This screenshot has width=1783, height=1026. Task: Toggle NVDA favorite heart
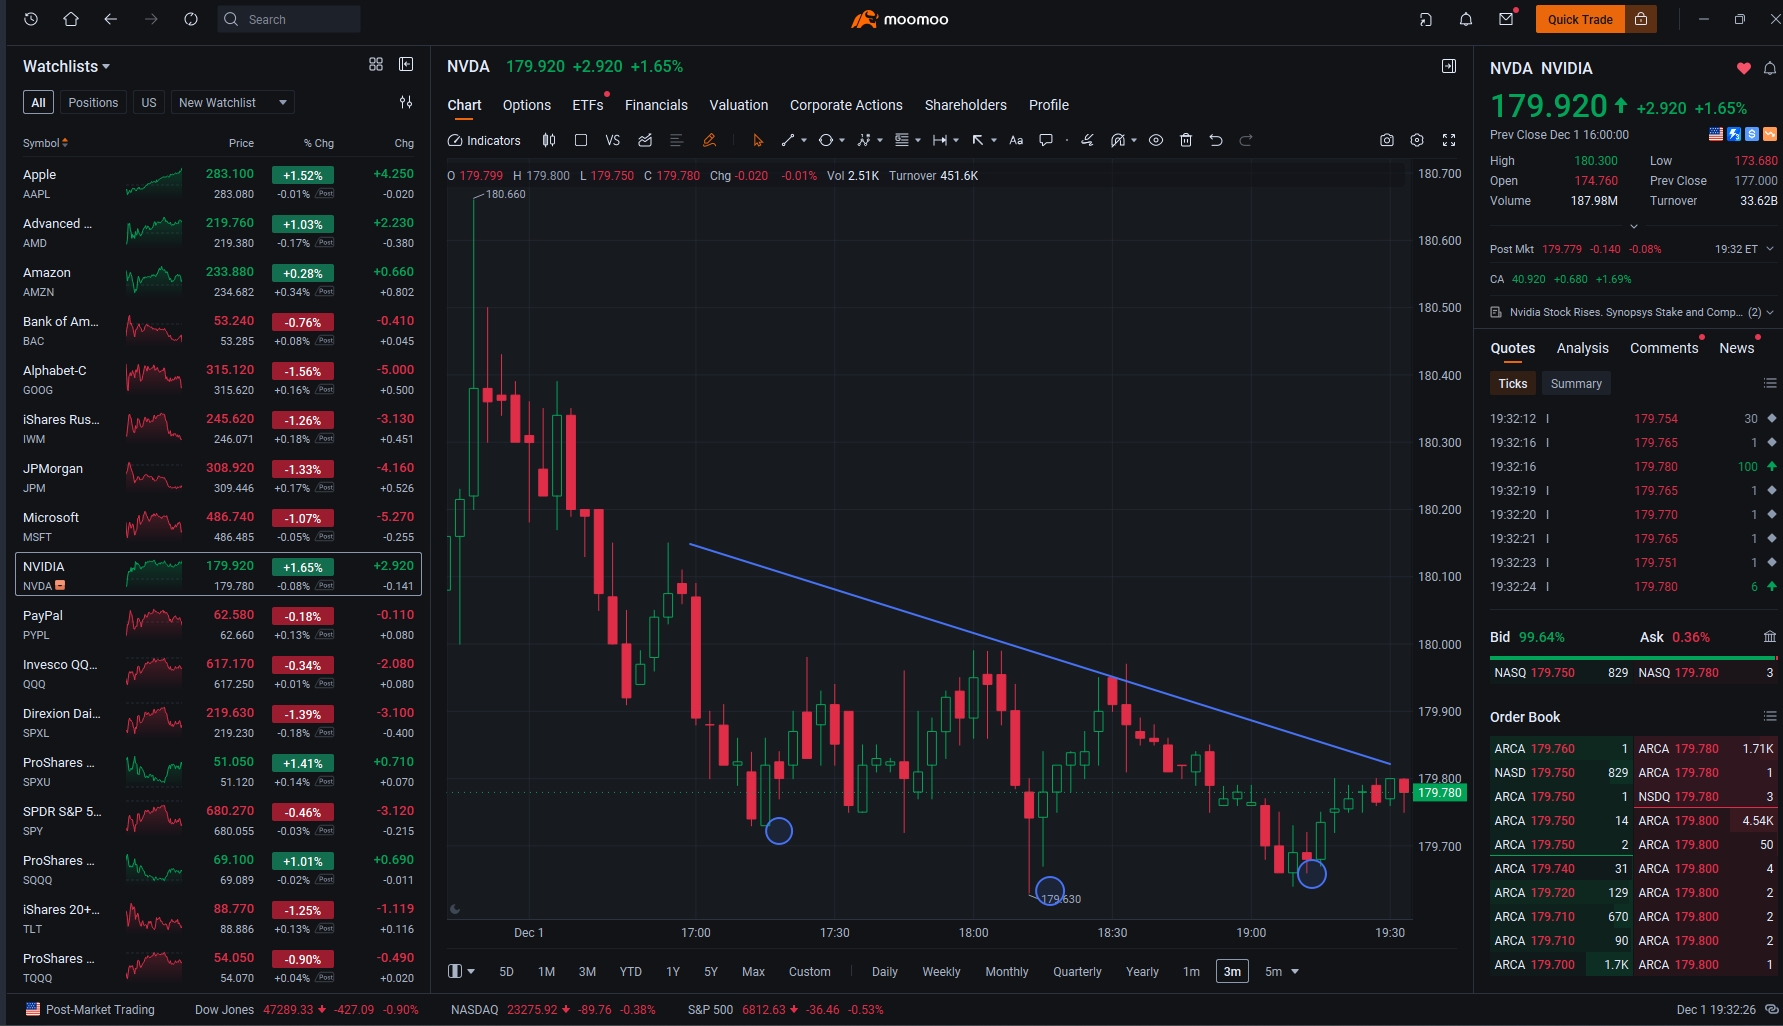click(x=1743, y=68)
